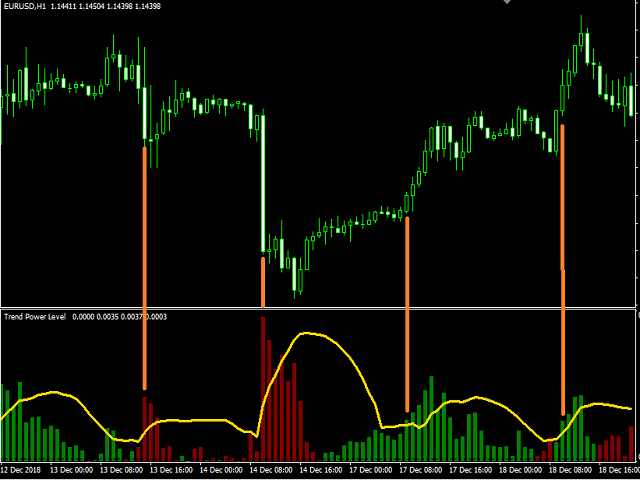Click the '13 Dec 08:00' time axis label

click(x=121, y=470)
